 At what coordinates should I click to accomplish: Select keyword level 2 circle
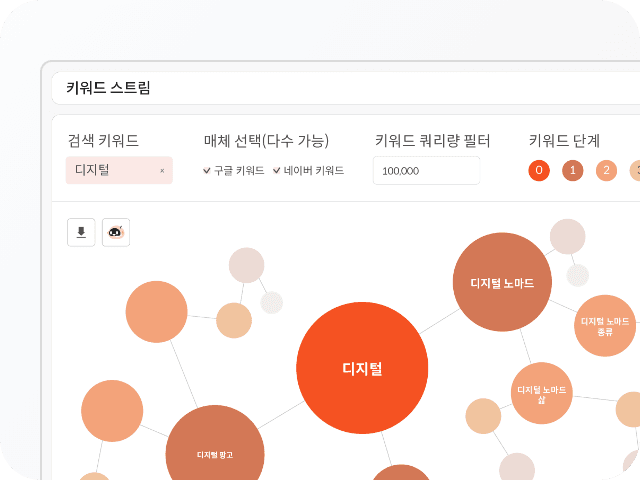(x=607, y=170)
